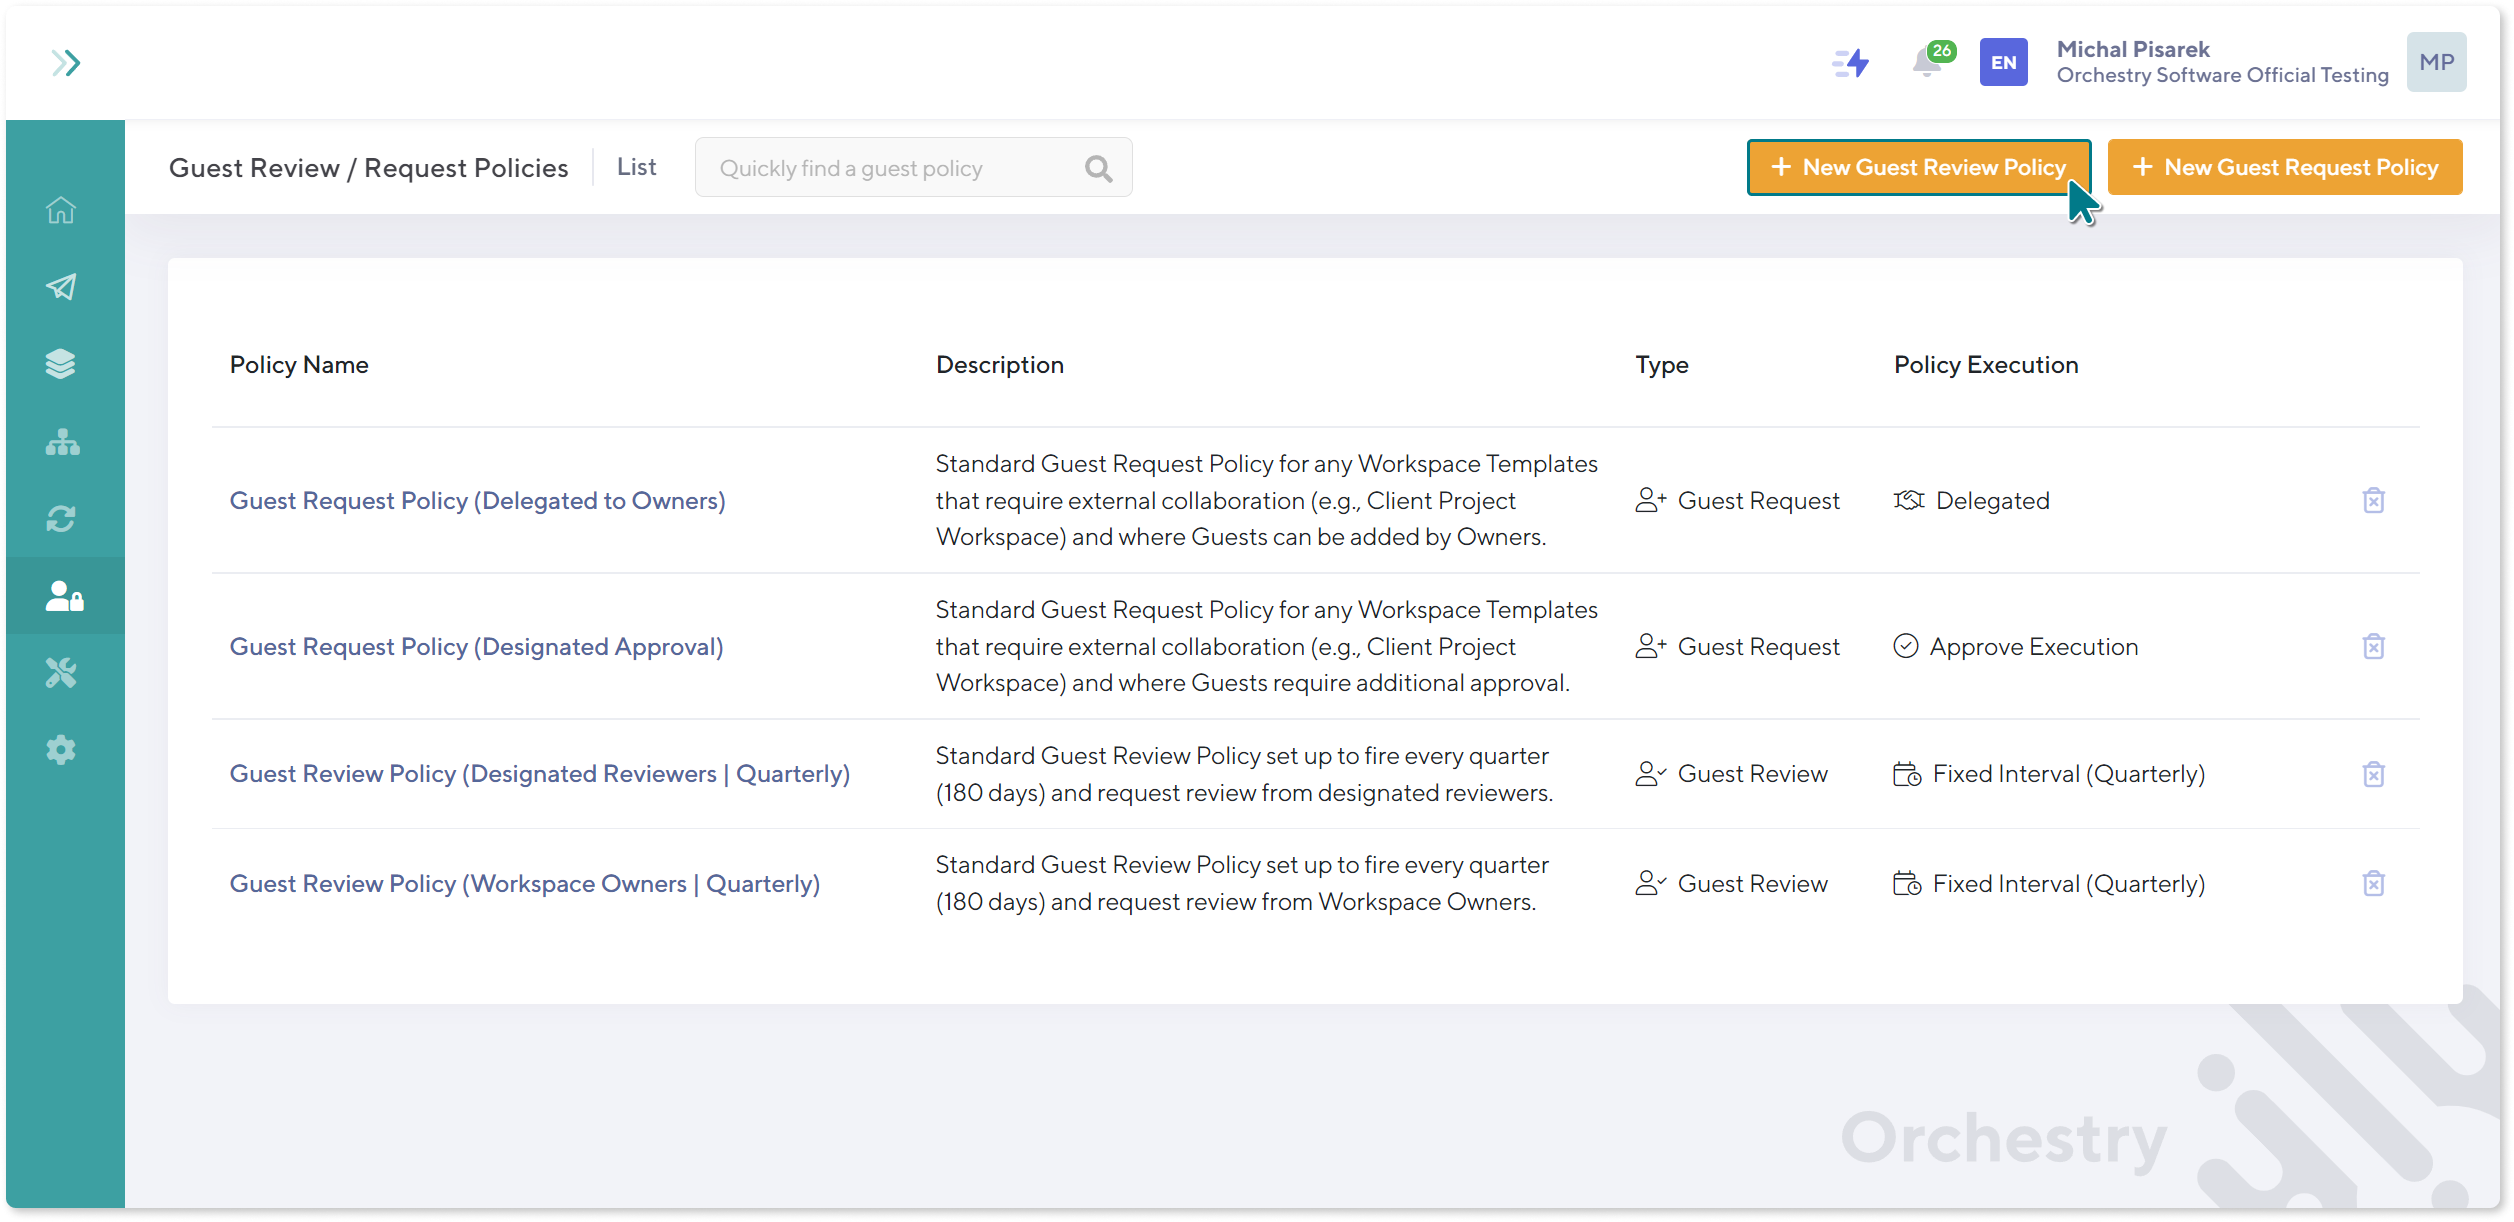The height and width of the screenshot is (1222, 2514).
Task: Delete the Guest Review Policy (Workspace Owners | Quarterly)
Action: 2375,883
